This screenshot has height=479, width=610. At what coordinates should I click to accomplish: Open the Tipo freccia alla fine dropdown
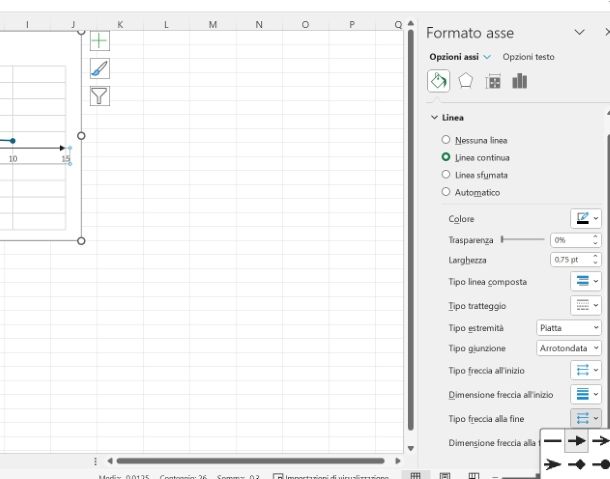coord(586,418)
